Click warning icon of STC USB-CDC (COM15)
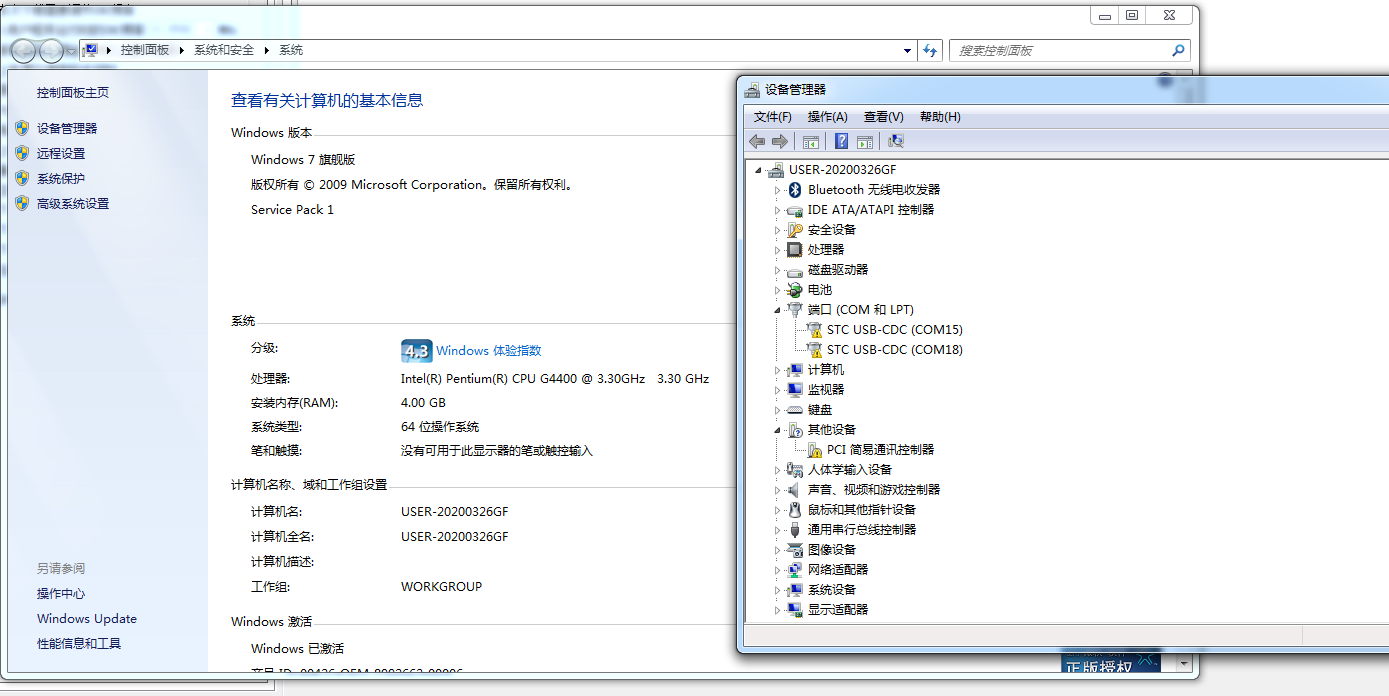The image size is (1389, 696). pos(814,330)
